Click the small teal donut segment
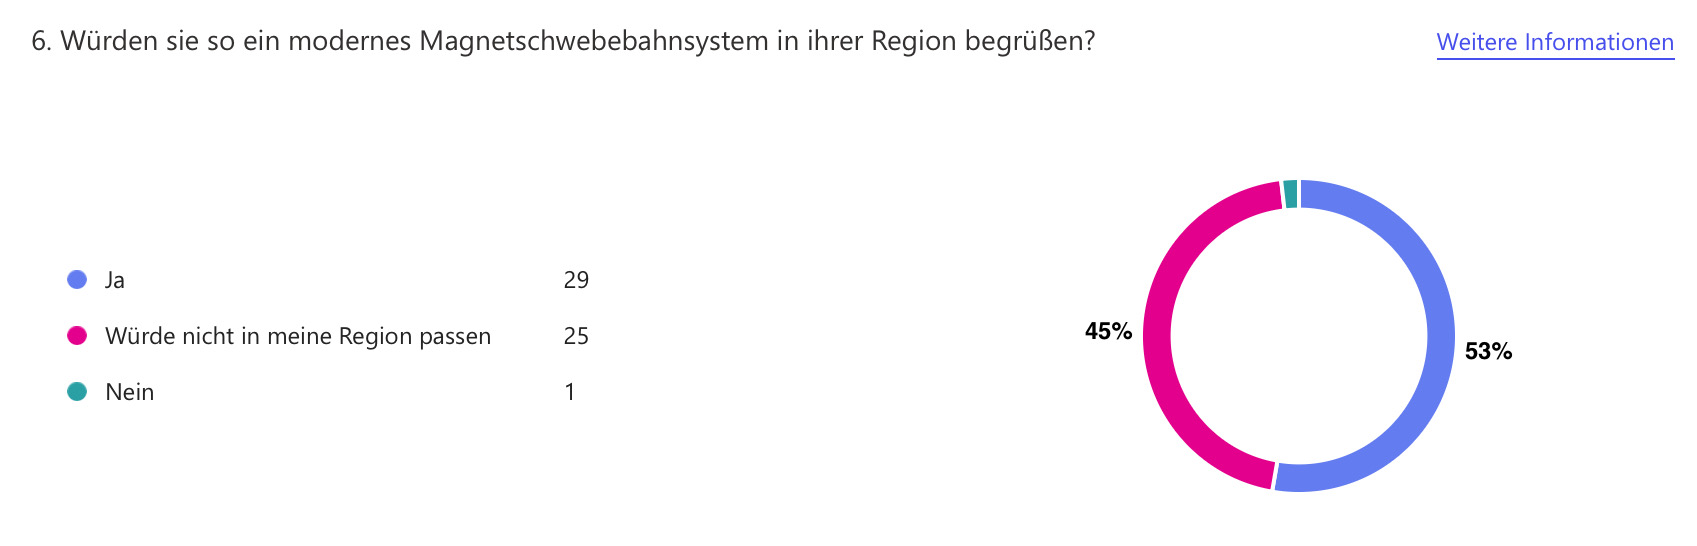 point(1290,194)
